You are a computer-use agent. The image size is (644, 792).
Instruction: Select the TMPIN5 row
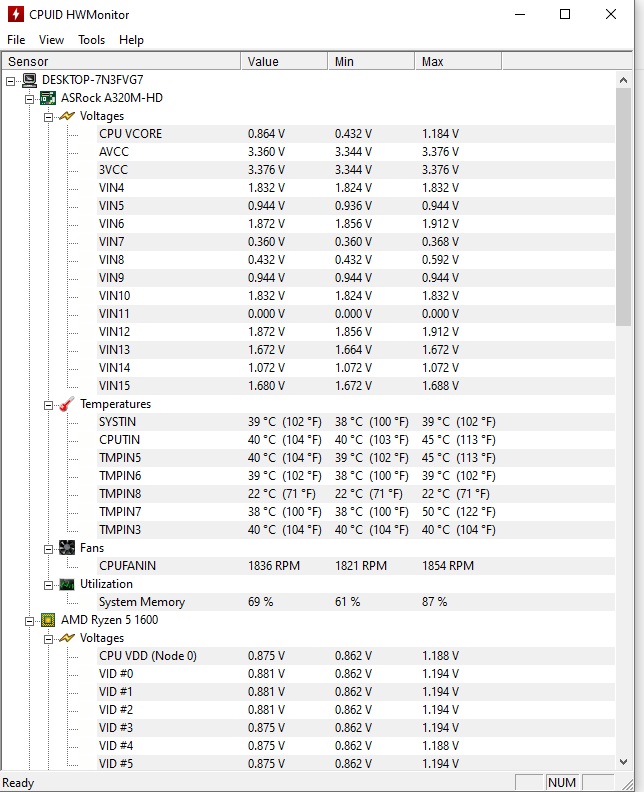tap(356, 458)
